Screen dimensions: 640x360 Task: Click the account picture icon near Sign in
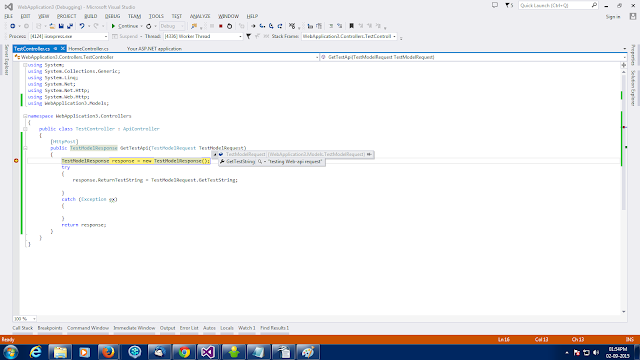click(633, 16)
